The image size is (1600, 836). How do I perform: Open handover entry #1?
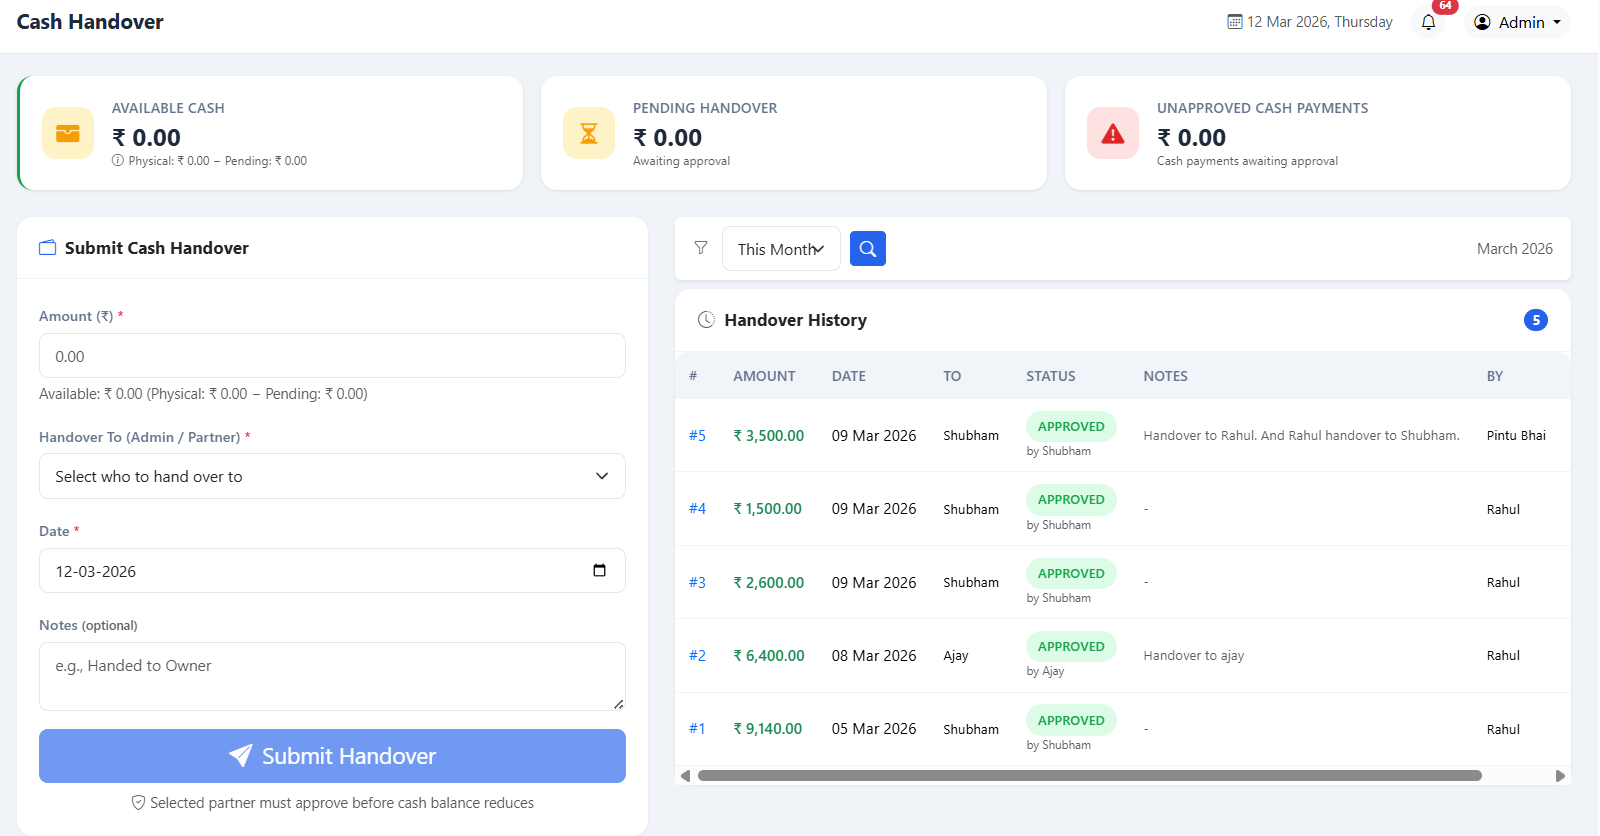click(697, 728)
